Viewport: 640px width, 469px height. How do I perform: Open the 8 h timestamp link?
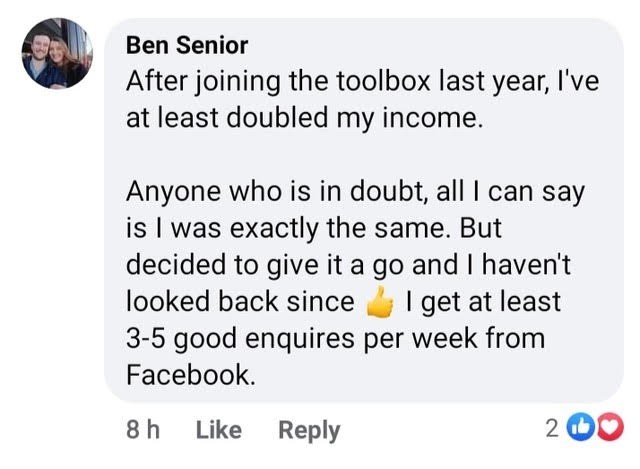144,430
